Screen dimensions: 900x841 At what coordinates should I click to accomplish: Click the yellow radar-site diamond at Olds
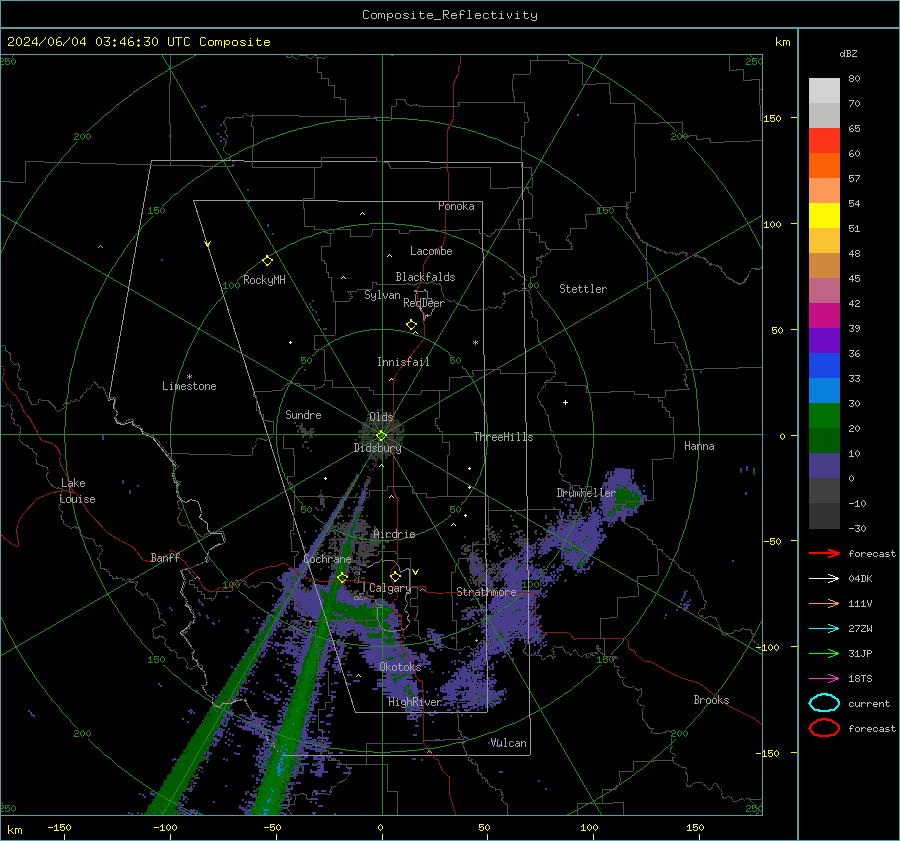pos(381,436)
